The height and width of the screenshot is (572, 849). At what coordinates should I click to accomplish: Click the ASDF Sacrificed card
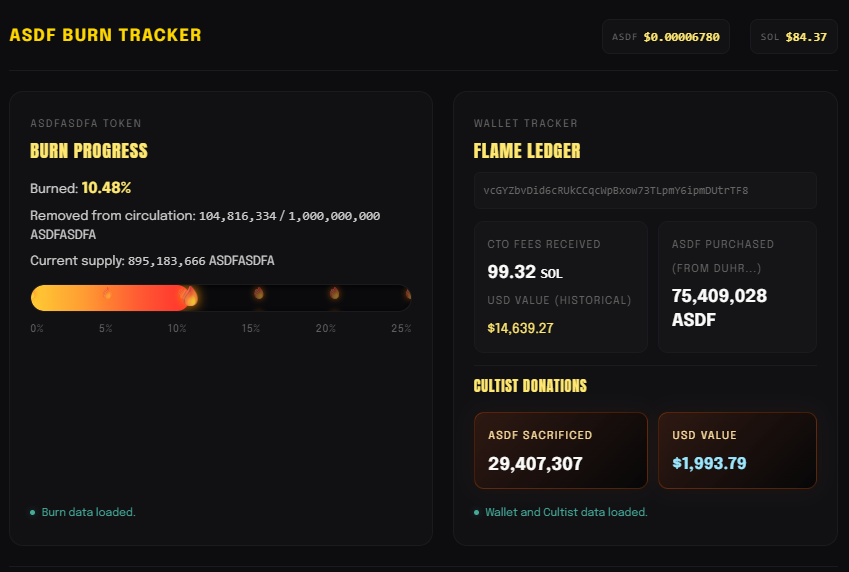pyautogui.click(x=560, y=451)
